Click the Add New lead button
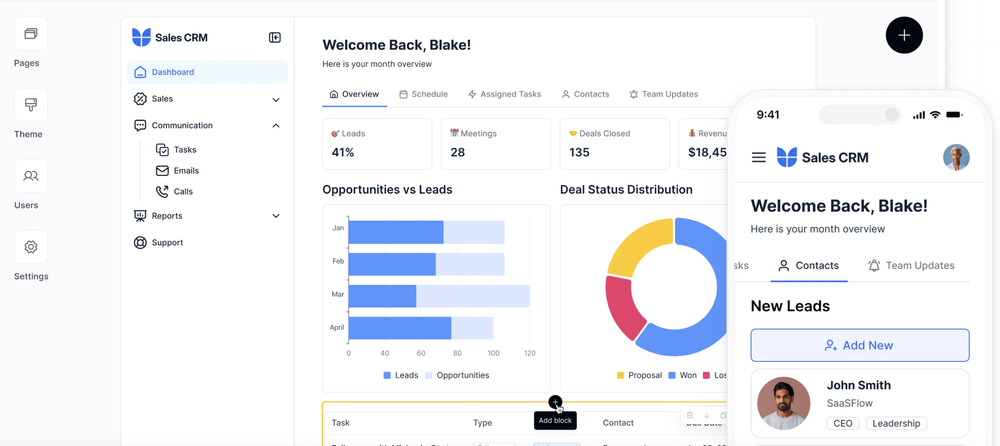The image size is (1000, 446). click(x=860, y=345)
